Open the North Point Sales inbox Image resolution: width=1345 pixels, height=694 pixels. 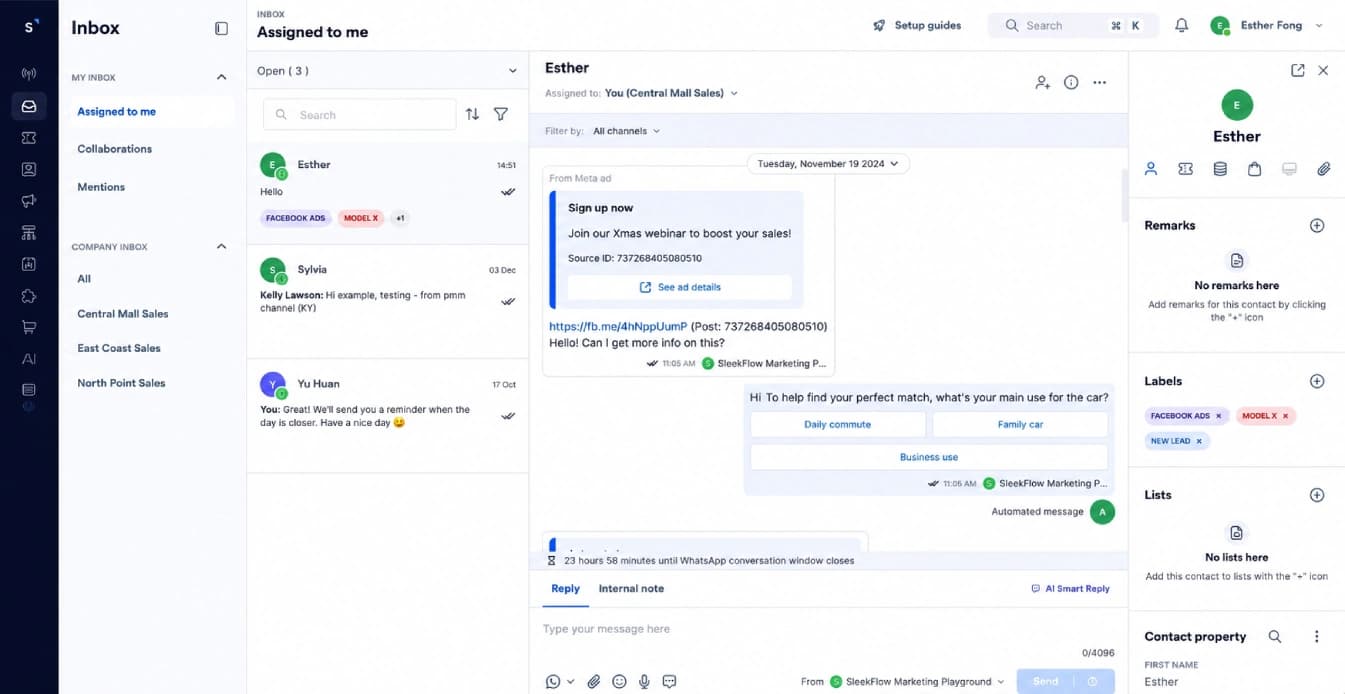[121, 383]
